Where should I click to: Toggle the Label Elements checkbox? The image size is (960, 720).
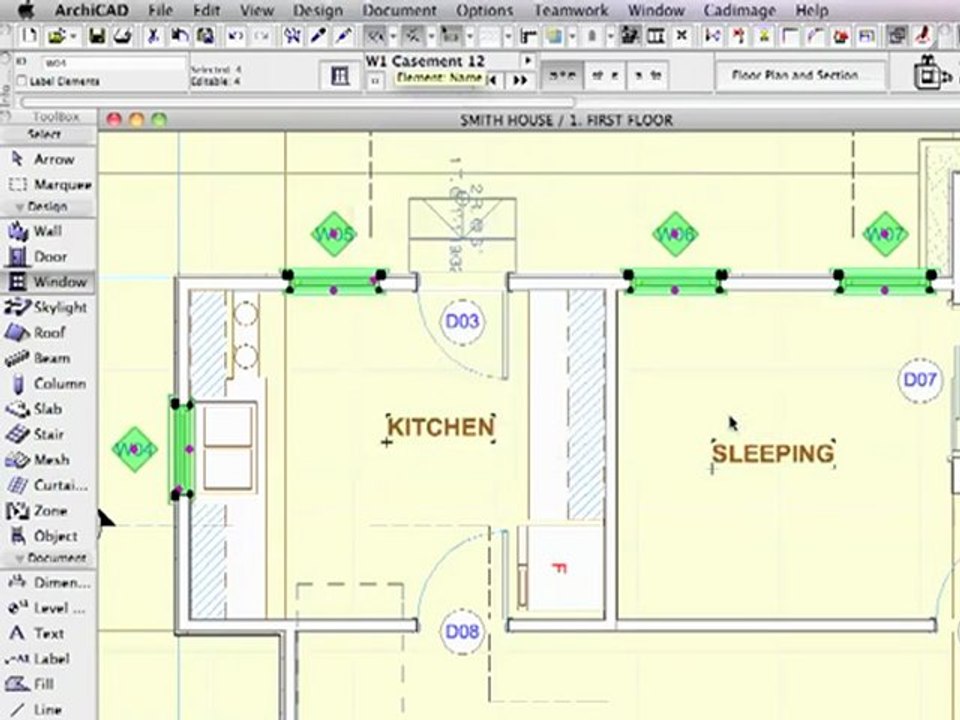(x=22, y=81)
